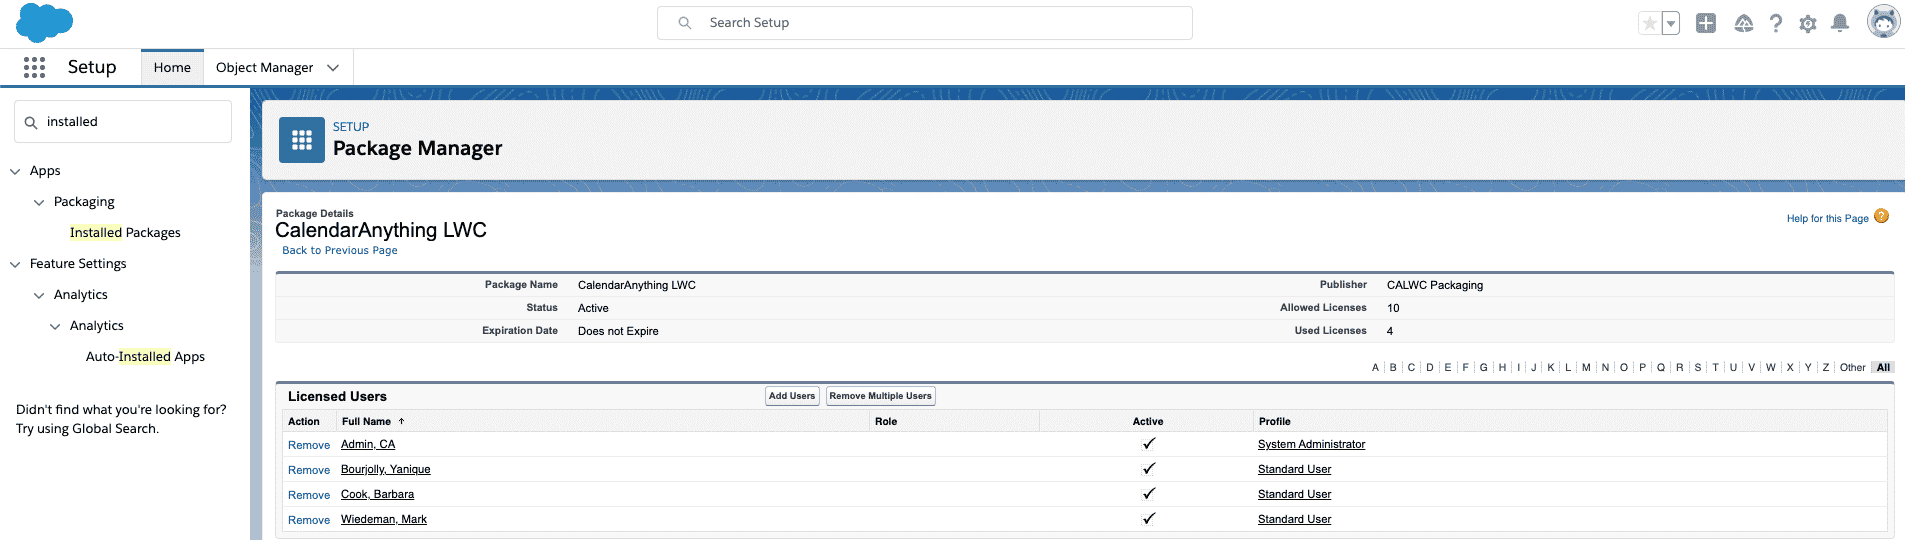The image size is (1905, 540).
Task: Open the help question mark icon
Action: (1776, 23)
